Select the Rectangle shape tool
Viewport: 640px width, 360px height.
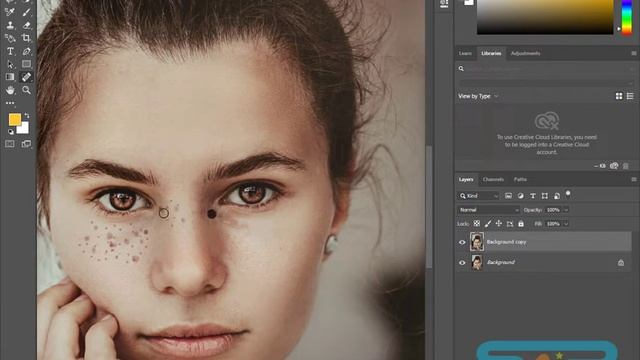click(x=27, y=64)
